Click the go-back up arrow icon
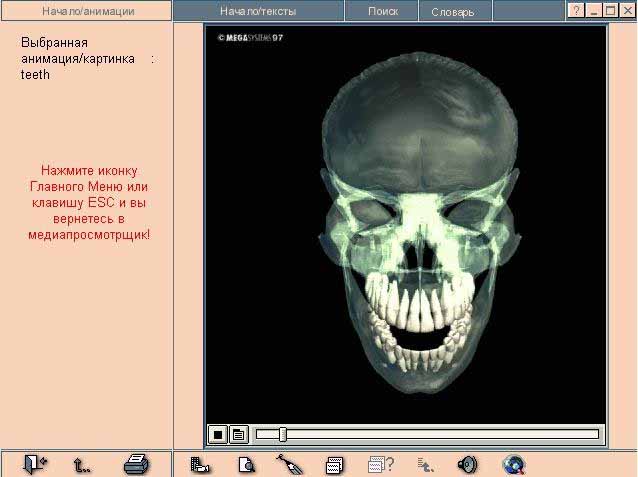 tap(84, 464)
